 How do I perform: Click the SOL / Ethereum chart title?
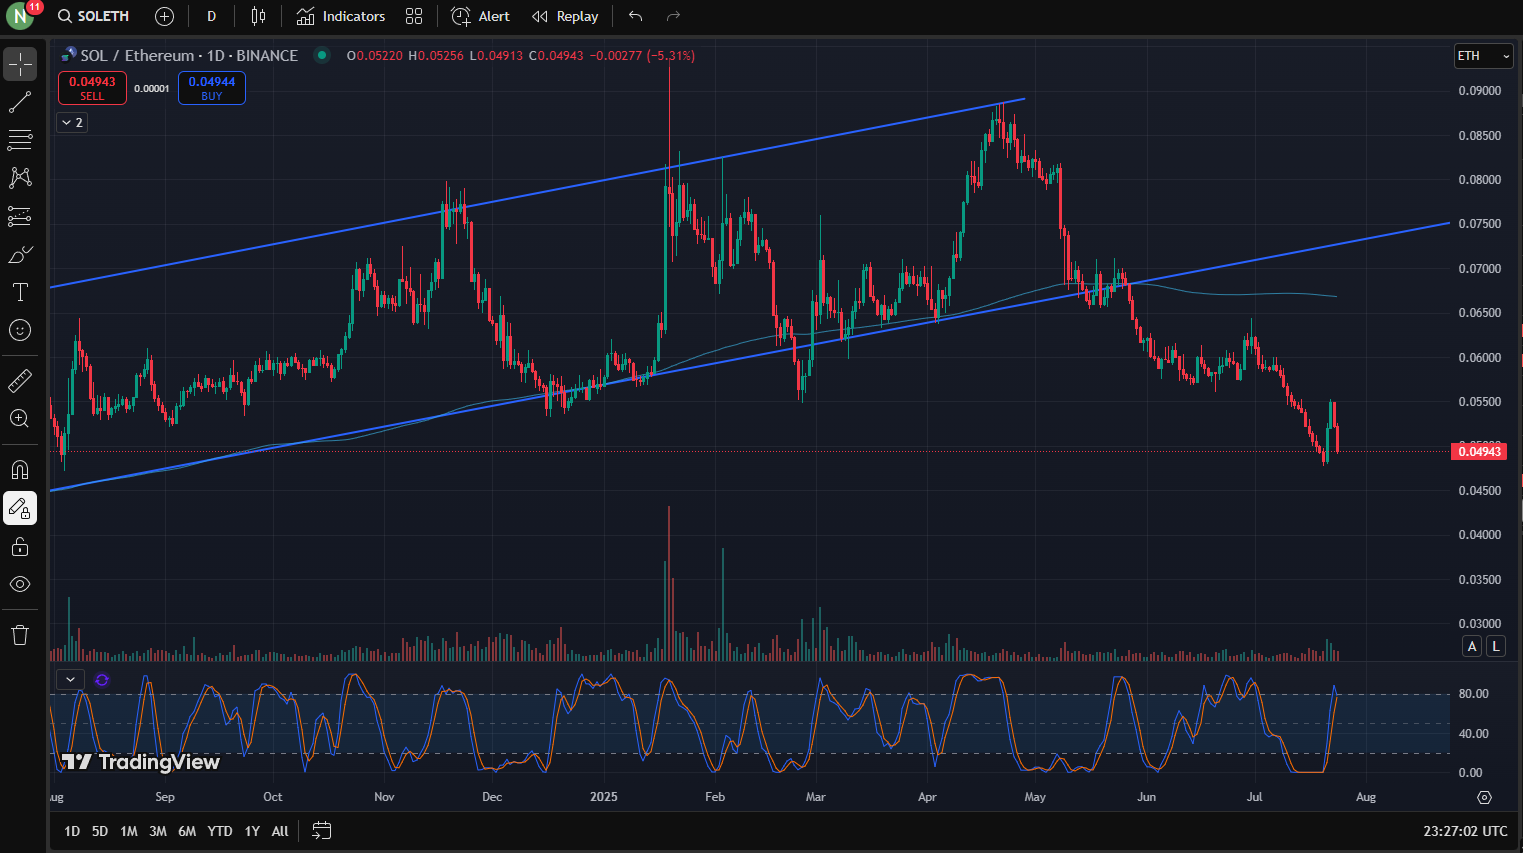188,56
